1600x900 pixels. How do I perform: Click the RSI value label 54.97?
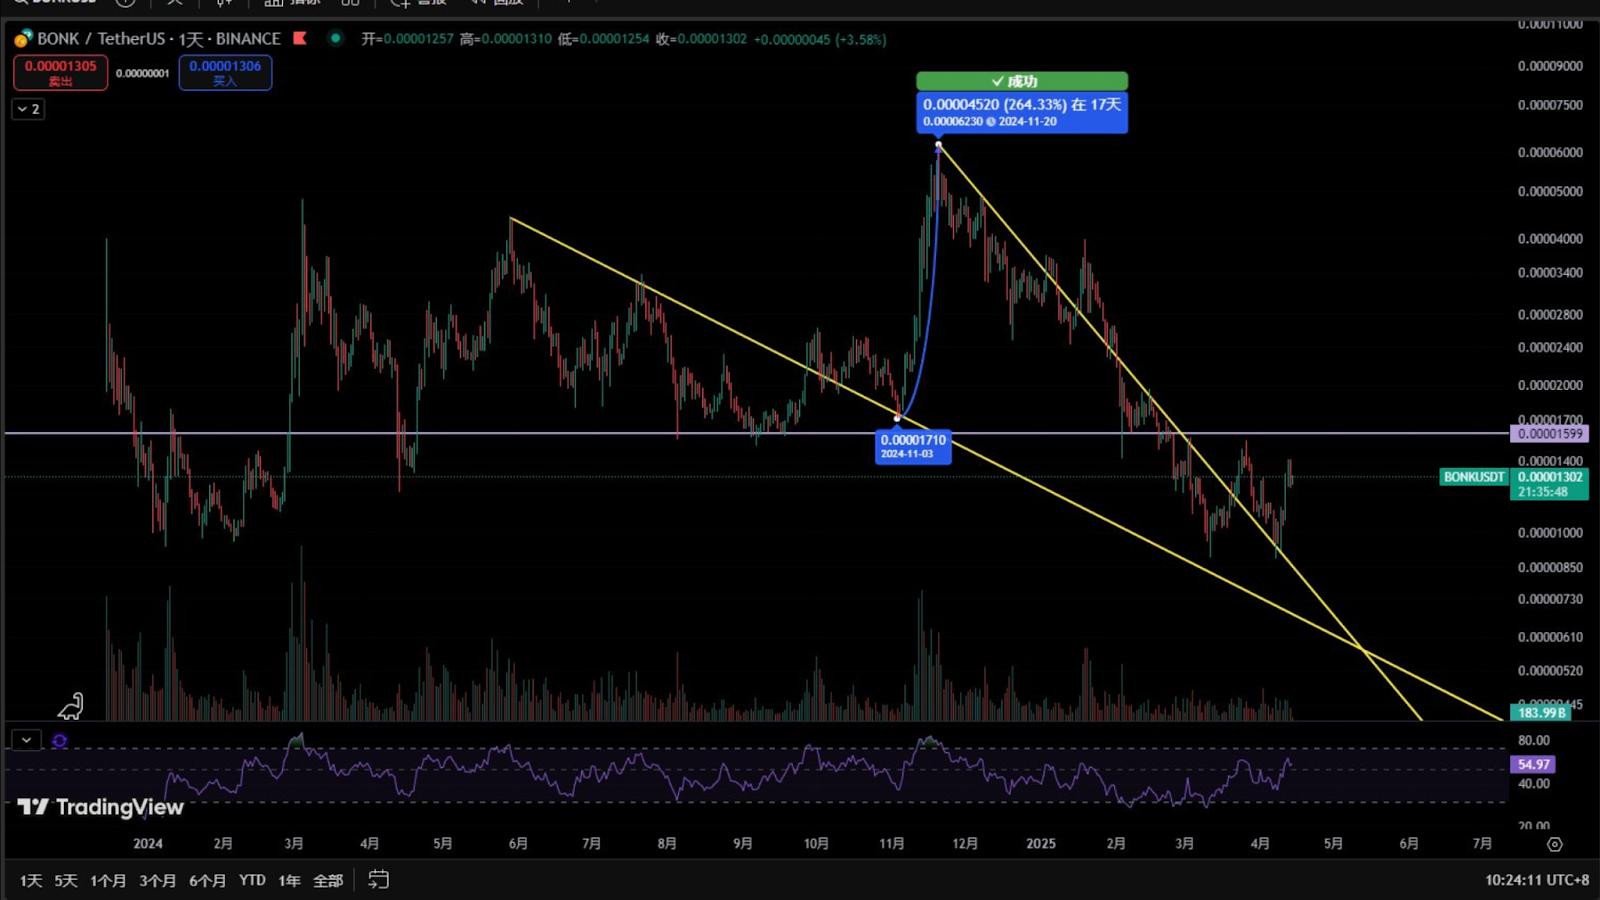point(1533,764)
